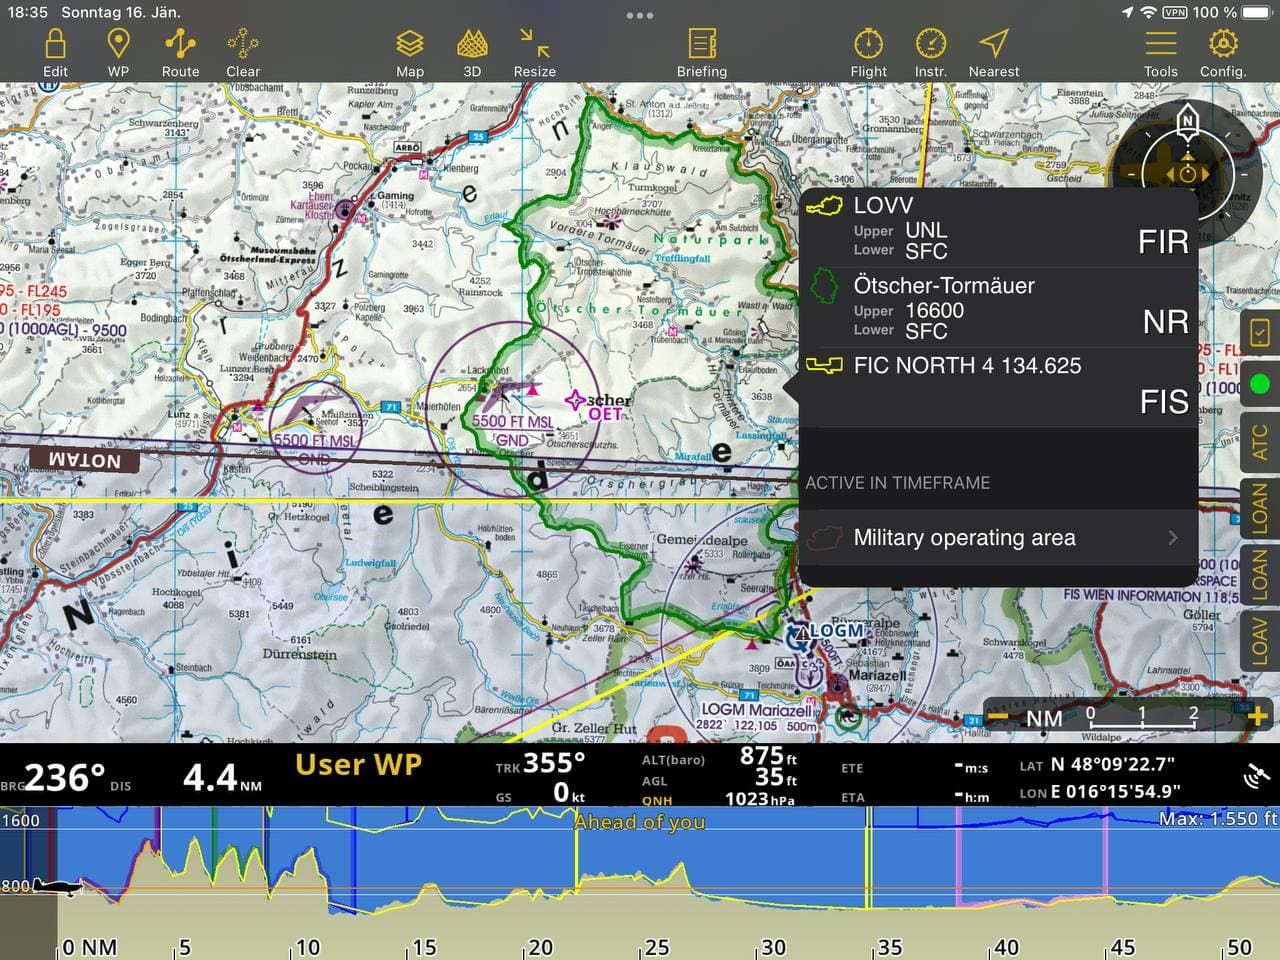The width and height of the screenshot is (1280, 960).
Task: Tap the Resize map icon
Action: (534, 52)
